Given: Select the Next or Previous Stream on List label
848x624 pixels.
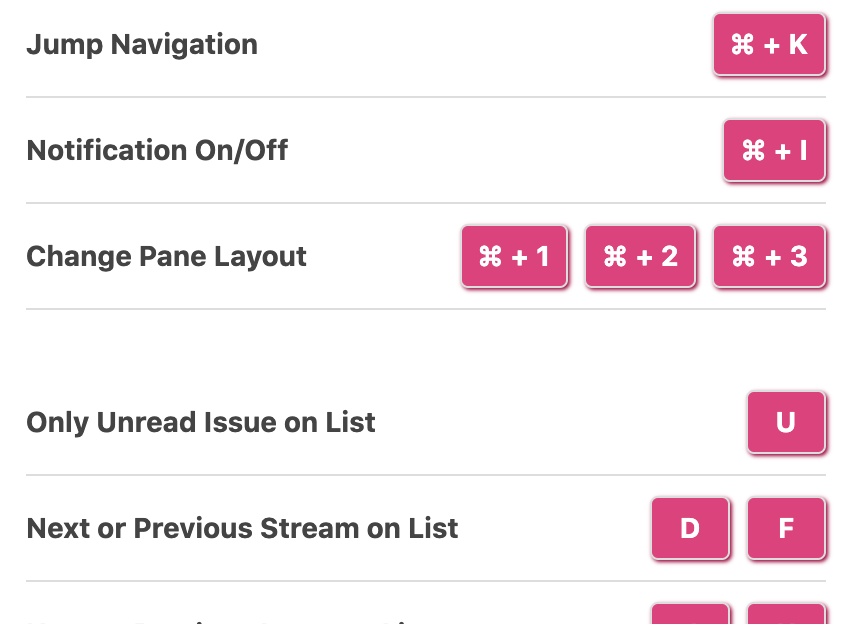Looking at the screenshot, I should (x=242, y=528).
